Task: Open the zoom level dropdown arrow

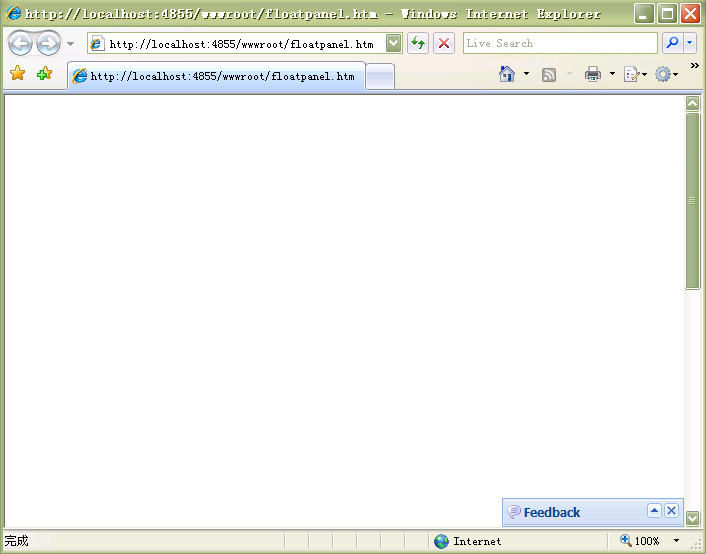Action: coord(676,540)
